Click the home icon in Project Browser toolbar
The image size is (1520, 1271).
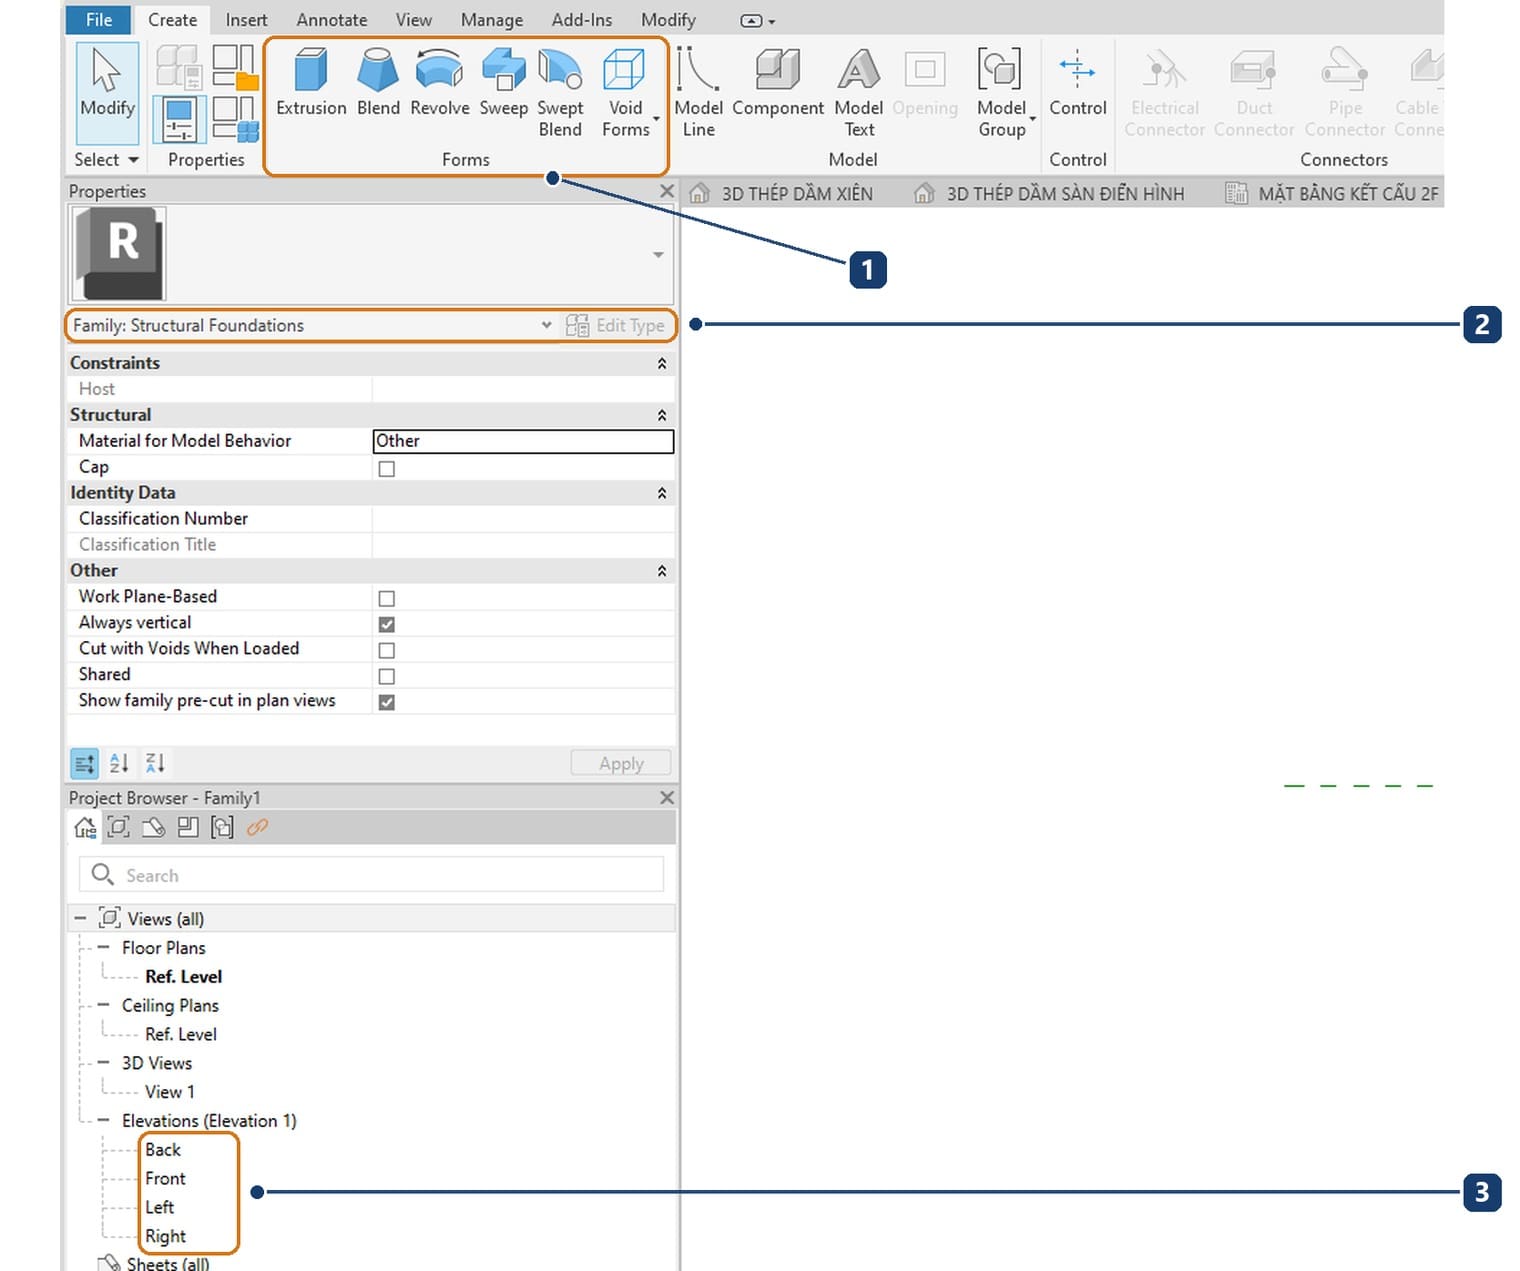point(85,828)
